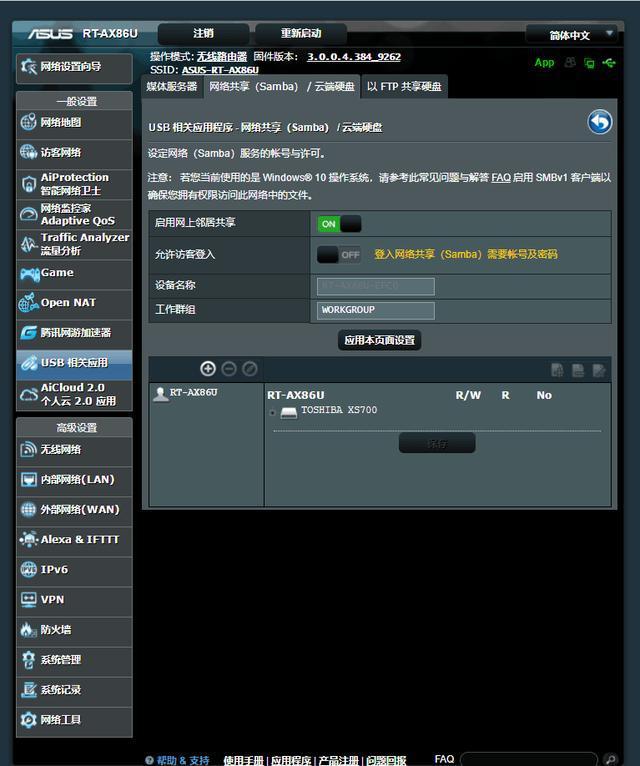This screenshot has height=766, width=640.
Task: Click 应用本页面设置 apply button
Action: [x=380, y=340]
